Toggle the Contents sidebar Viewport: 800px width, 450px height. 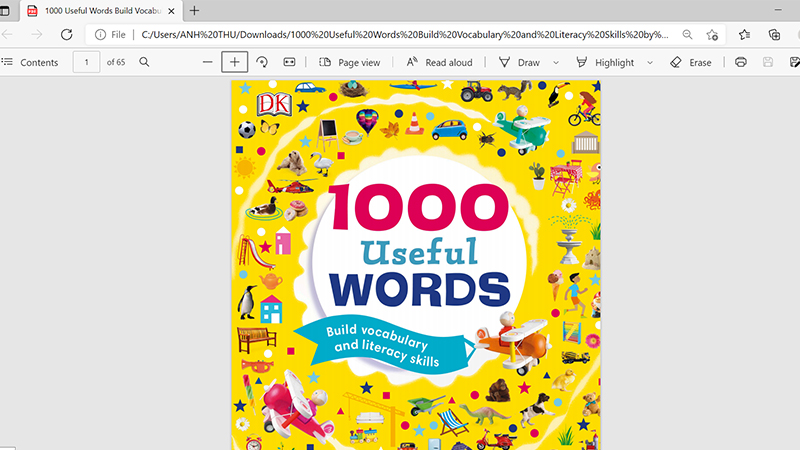30,62
